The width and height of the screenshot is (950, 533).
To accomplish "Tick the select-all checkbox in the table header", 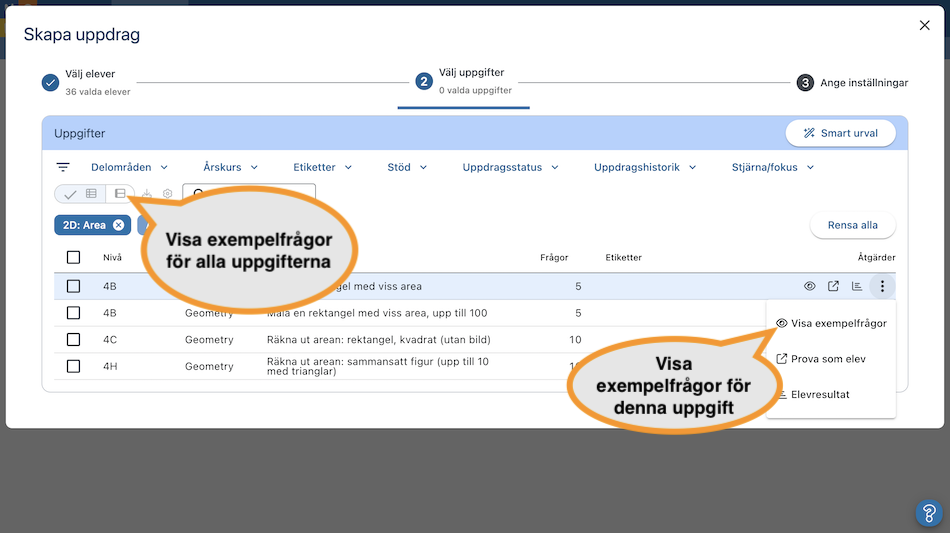I will [73, 257].
